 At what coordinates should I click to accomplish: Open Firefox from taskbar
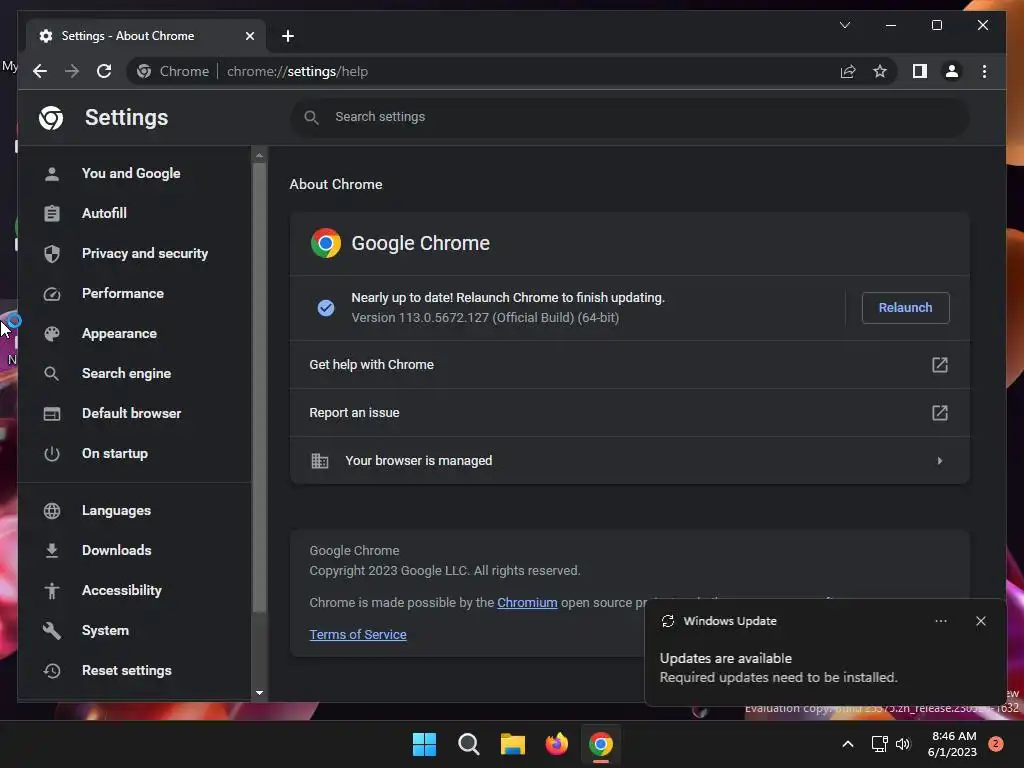556,744
